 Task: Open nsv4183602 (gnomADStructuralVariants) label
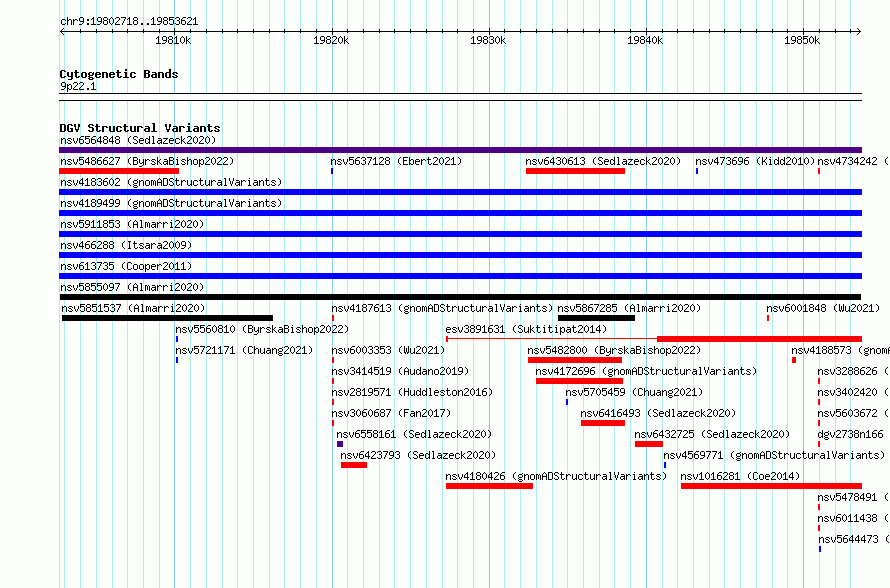coord(171,182)
